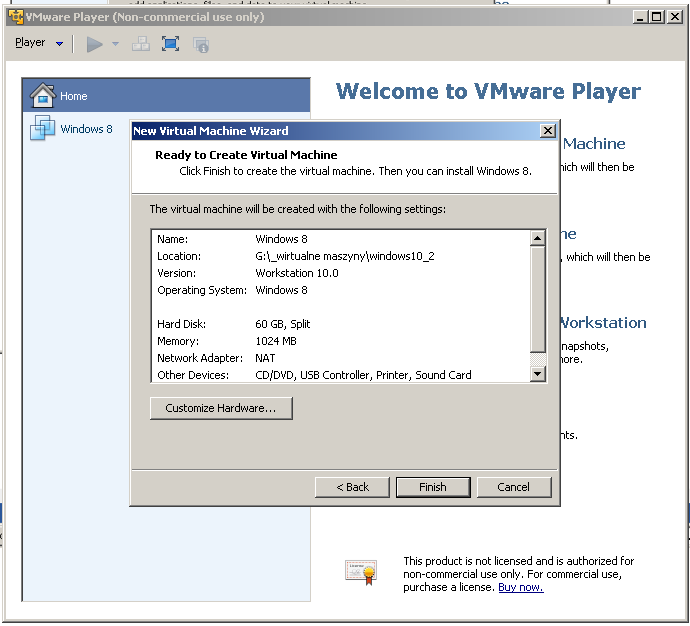Enter full screen mode via toolbar icon
The width and height of the screenshot is (690, 626).
pos(170,44)
